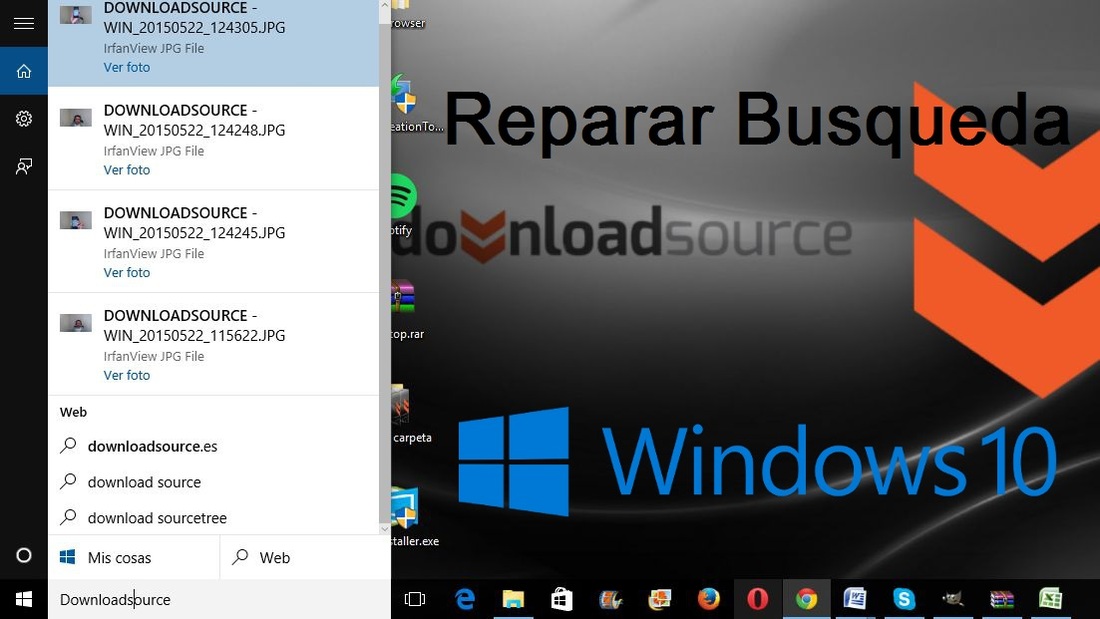Open thumbnail of WIN_20150522_124248.JPG
The width and height of the screenshot is (1100, 619).
76,117
